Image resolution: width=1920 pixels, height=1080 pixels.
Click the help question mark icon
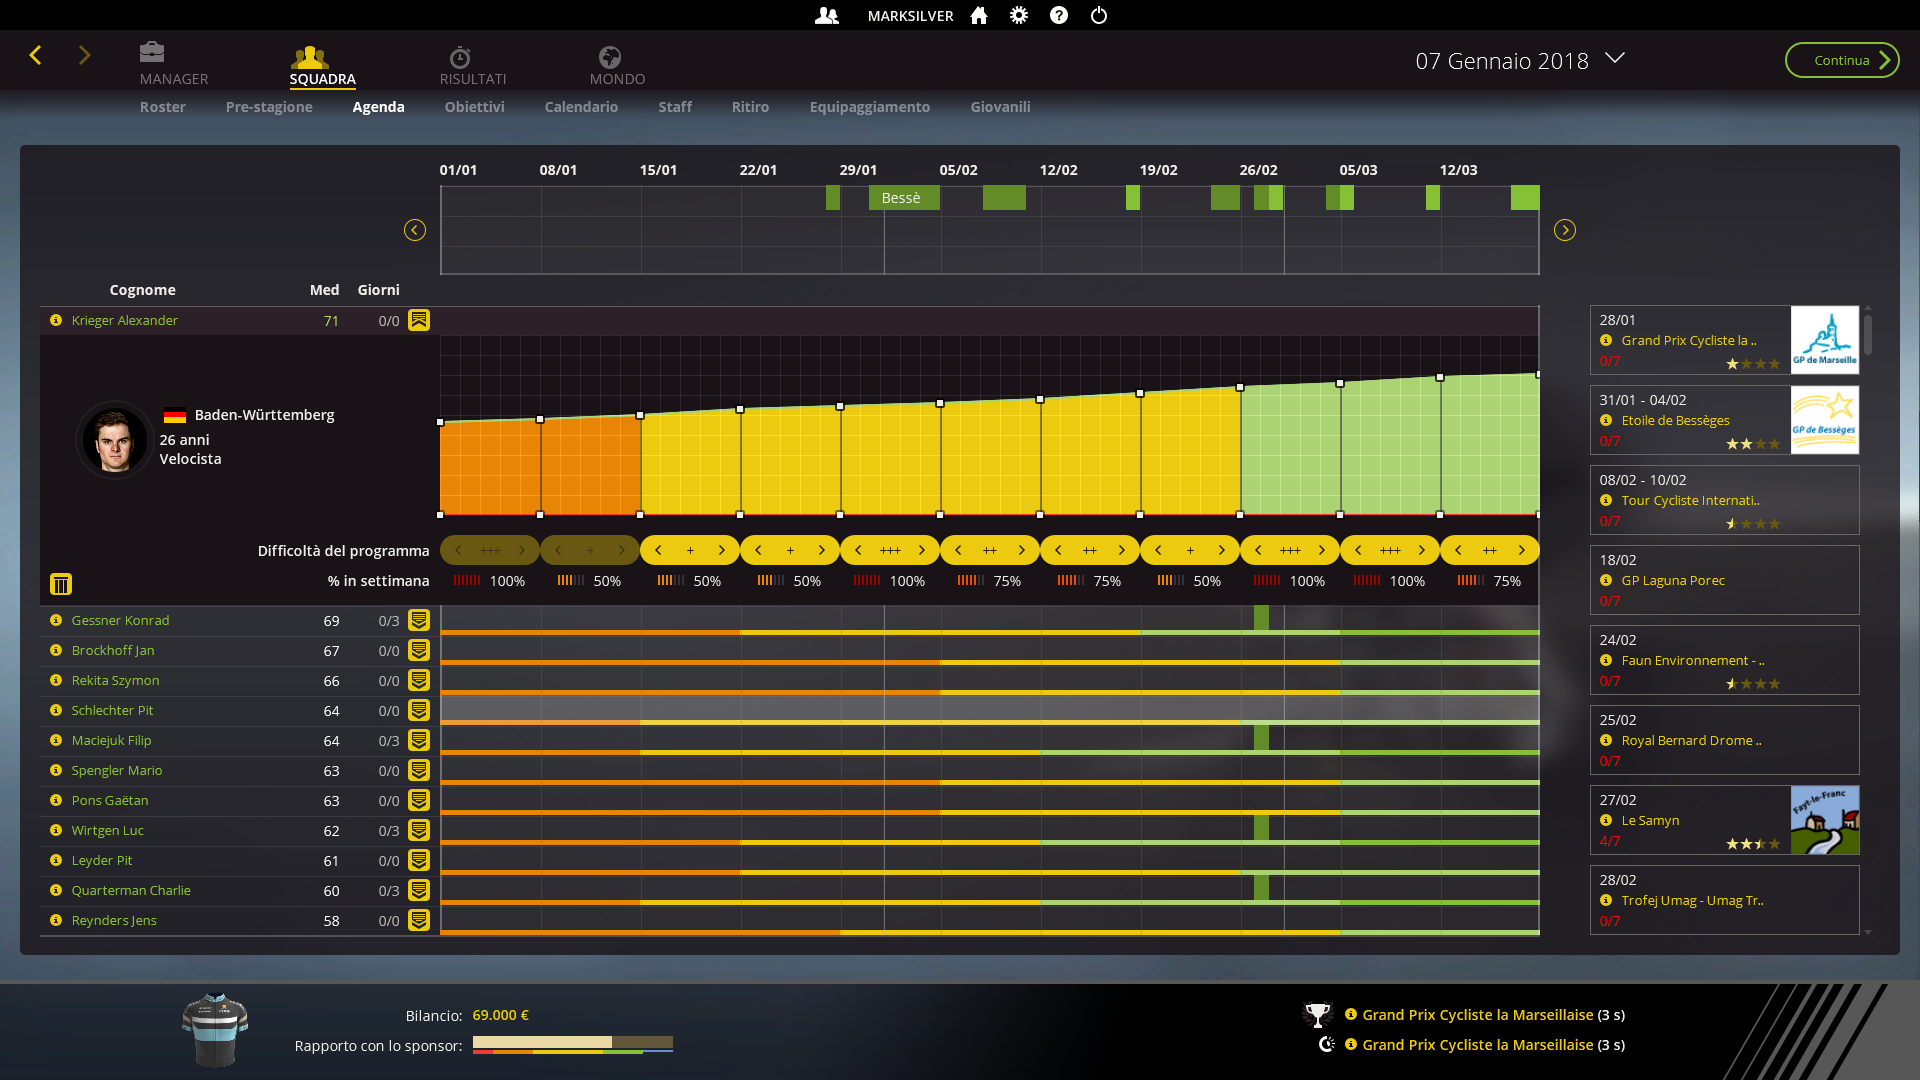(1059, 15)
